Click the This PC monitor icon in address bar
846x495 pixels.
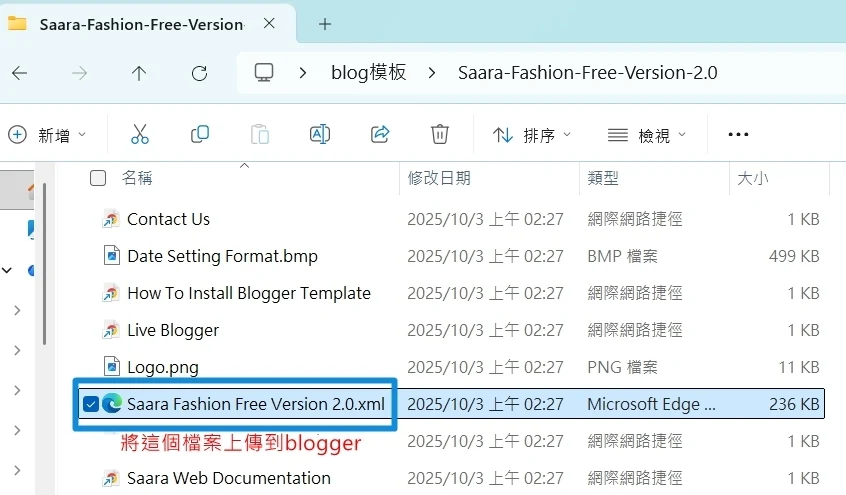[x=264, y=72]
